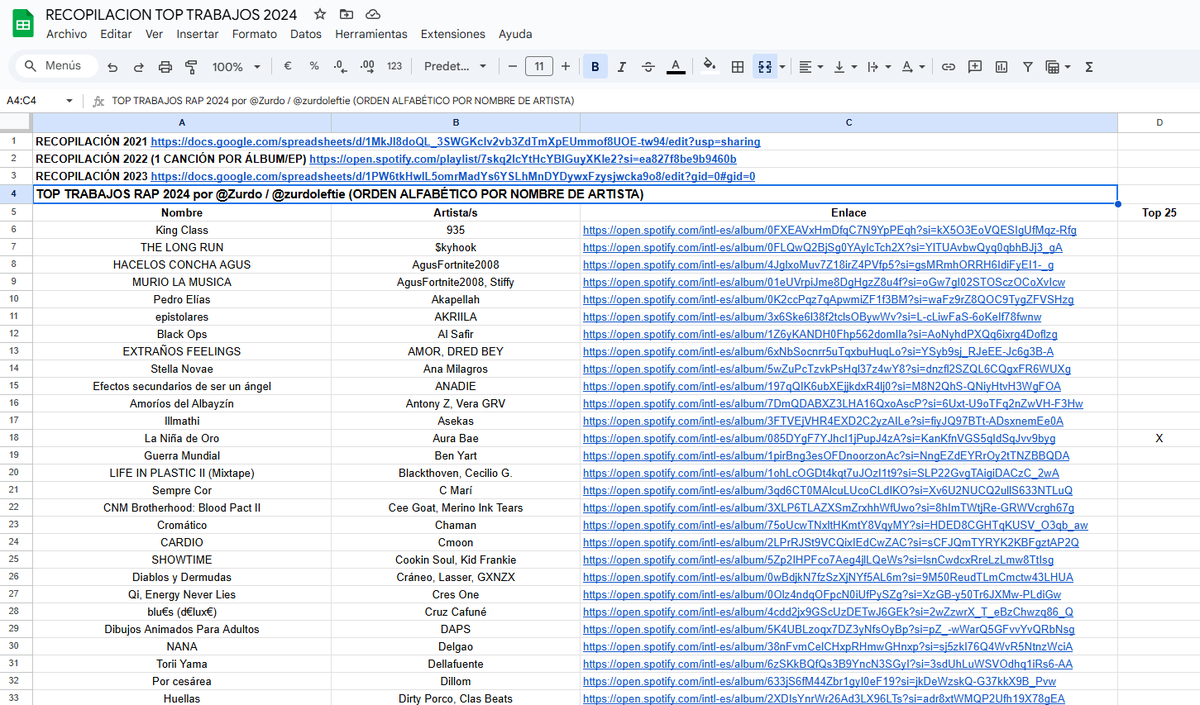1200x705 pixels.
Task: Star this spreadsheet document
Action: click(x=320, y=15)
